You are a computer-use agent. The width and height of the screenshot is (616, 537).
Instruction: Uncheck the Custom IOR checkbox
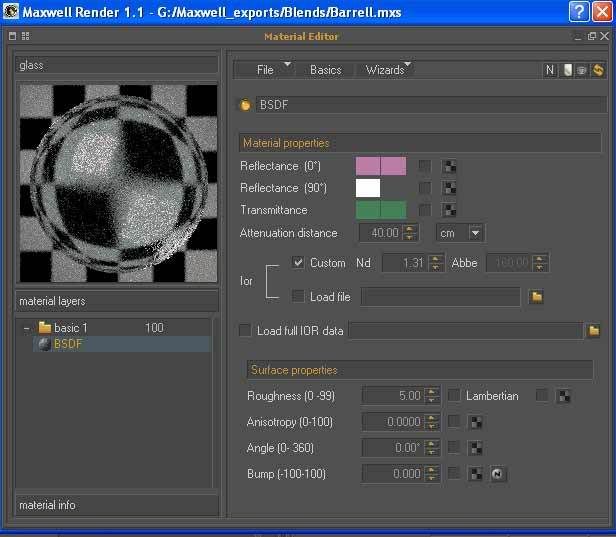click(x=298, y=263)
